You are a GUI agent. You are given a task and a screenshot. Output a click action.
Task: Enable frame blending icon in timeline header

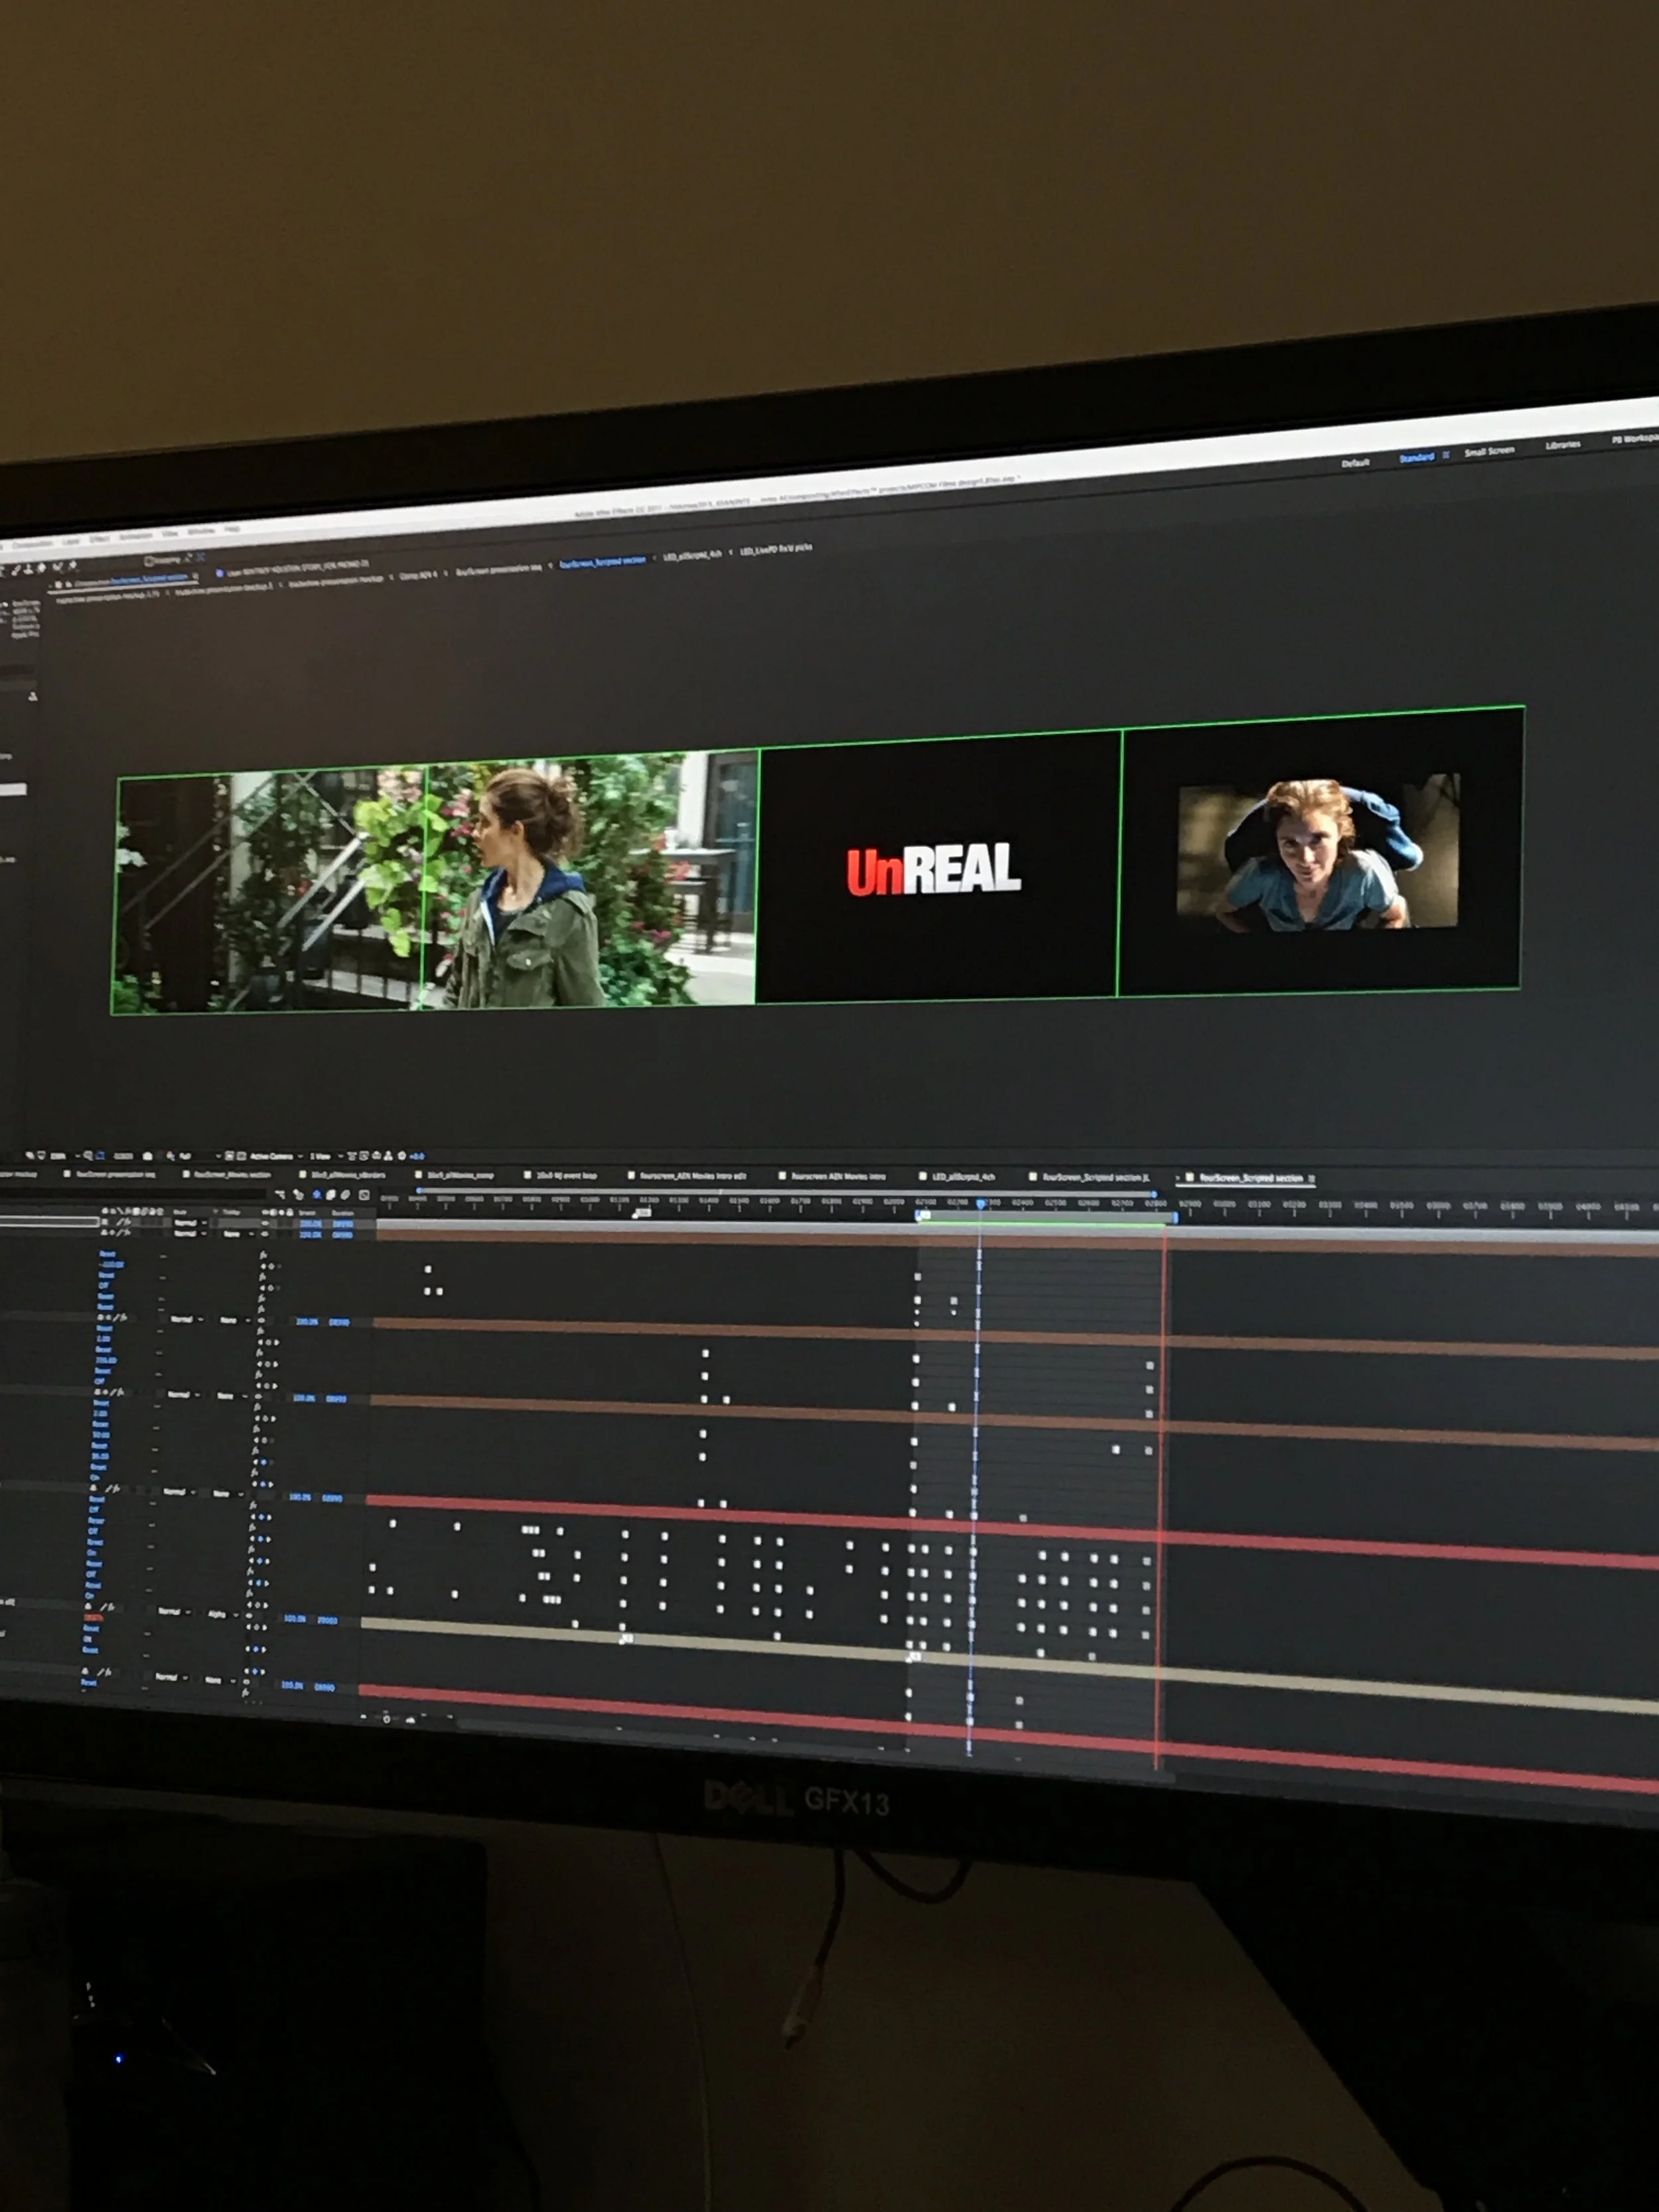[x=331, y=1195]
